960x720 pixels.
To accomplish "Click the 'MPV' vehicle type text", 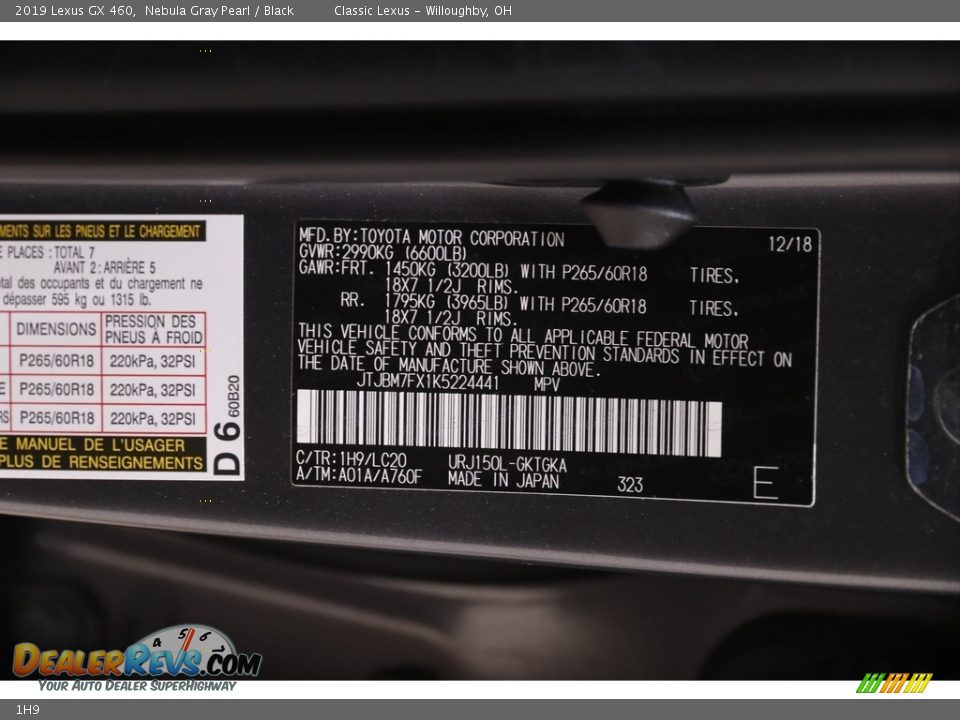I will click(x=546, y=384).
